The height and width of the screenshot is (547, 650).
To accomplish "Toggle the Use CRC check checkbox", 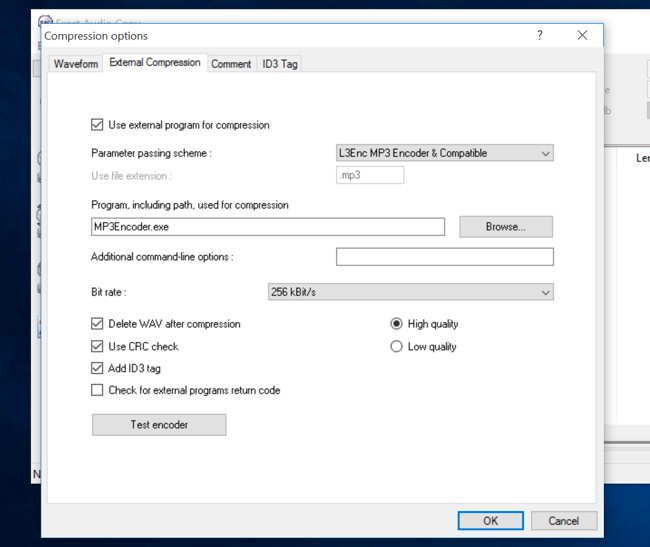I will (97, 346).
